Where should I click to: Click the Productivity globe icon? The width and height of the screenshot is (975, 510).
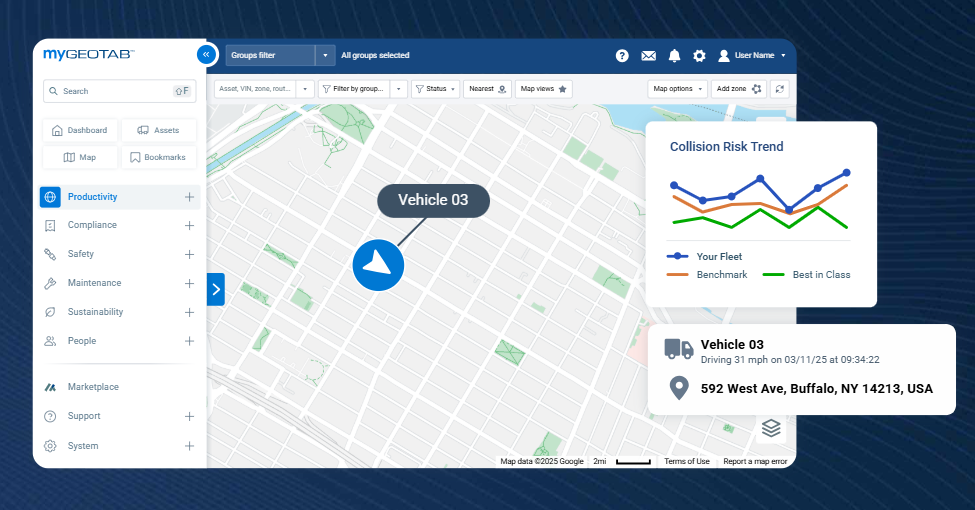pos(50,197)
